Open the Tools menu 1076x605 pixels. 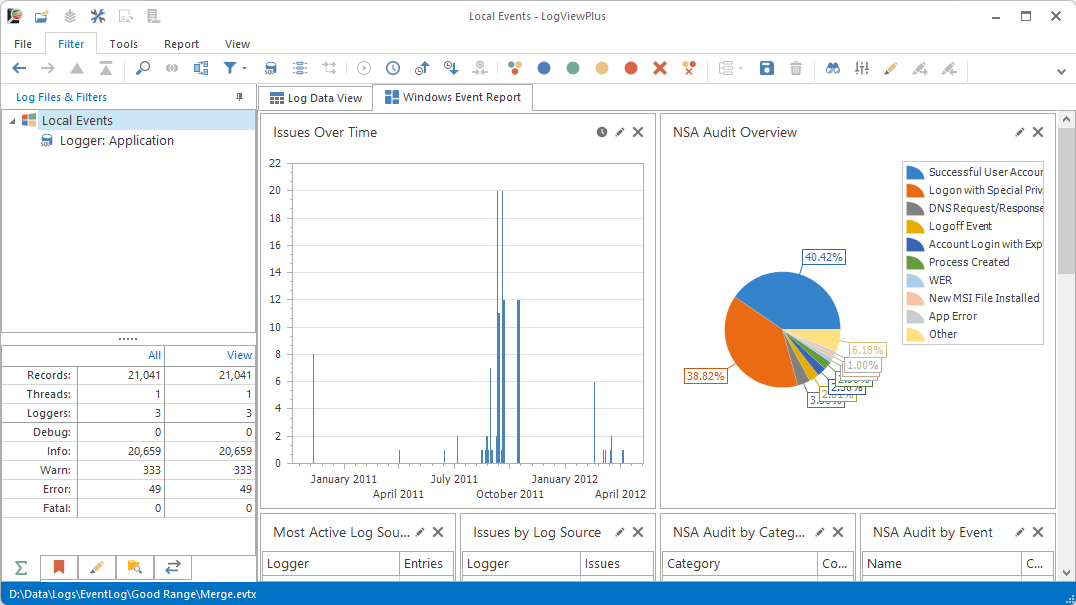click(x=124, y=44)
